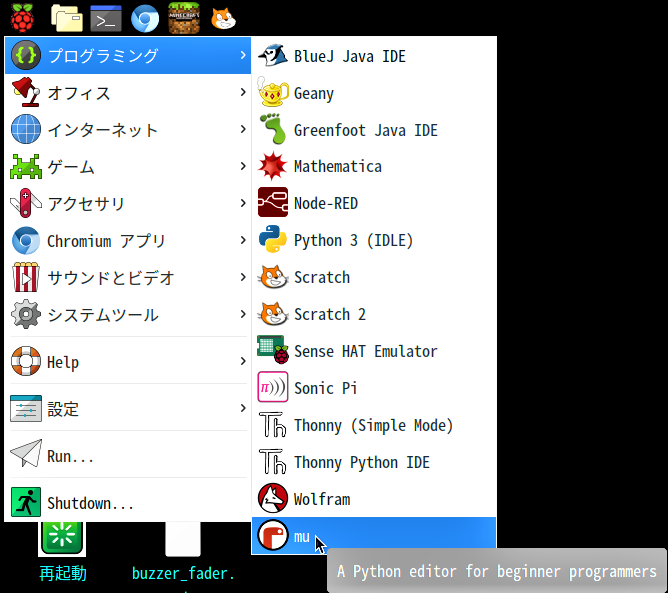This screenshot has height=593, width=668.
Task: Click the mu text label
Action: [302, 537]
